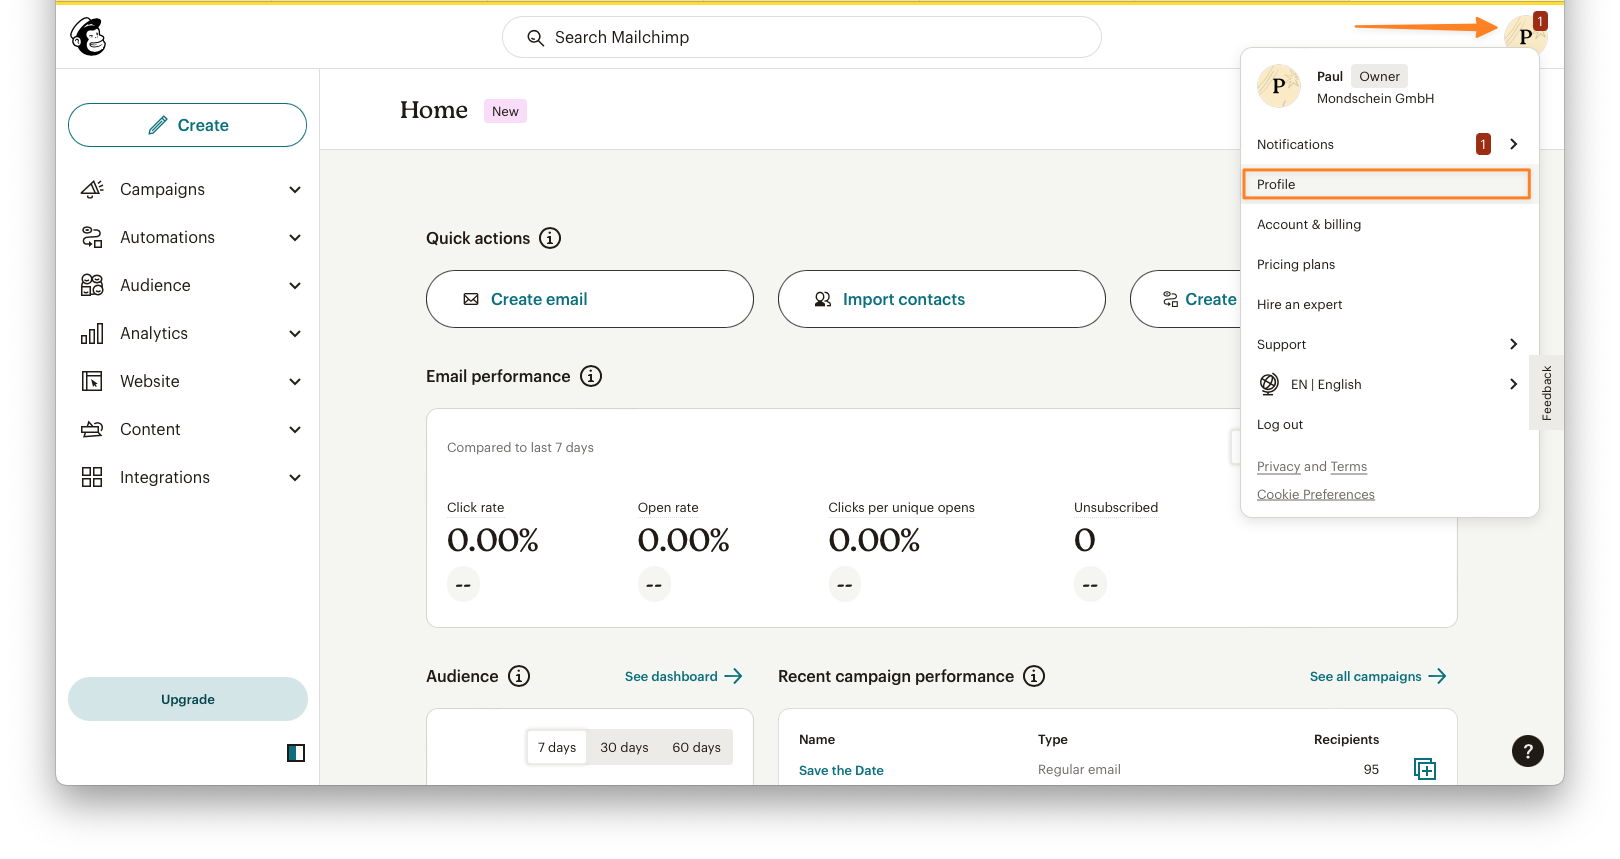Click the Paul avatar in account menu

1279,86
